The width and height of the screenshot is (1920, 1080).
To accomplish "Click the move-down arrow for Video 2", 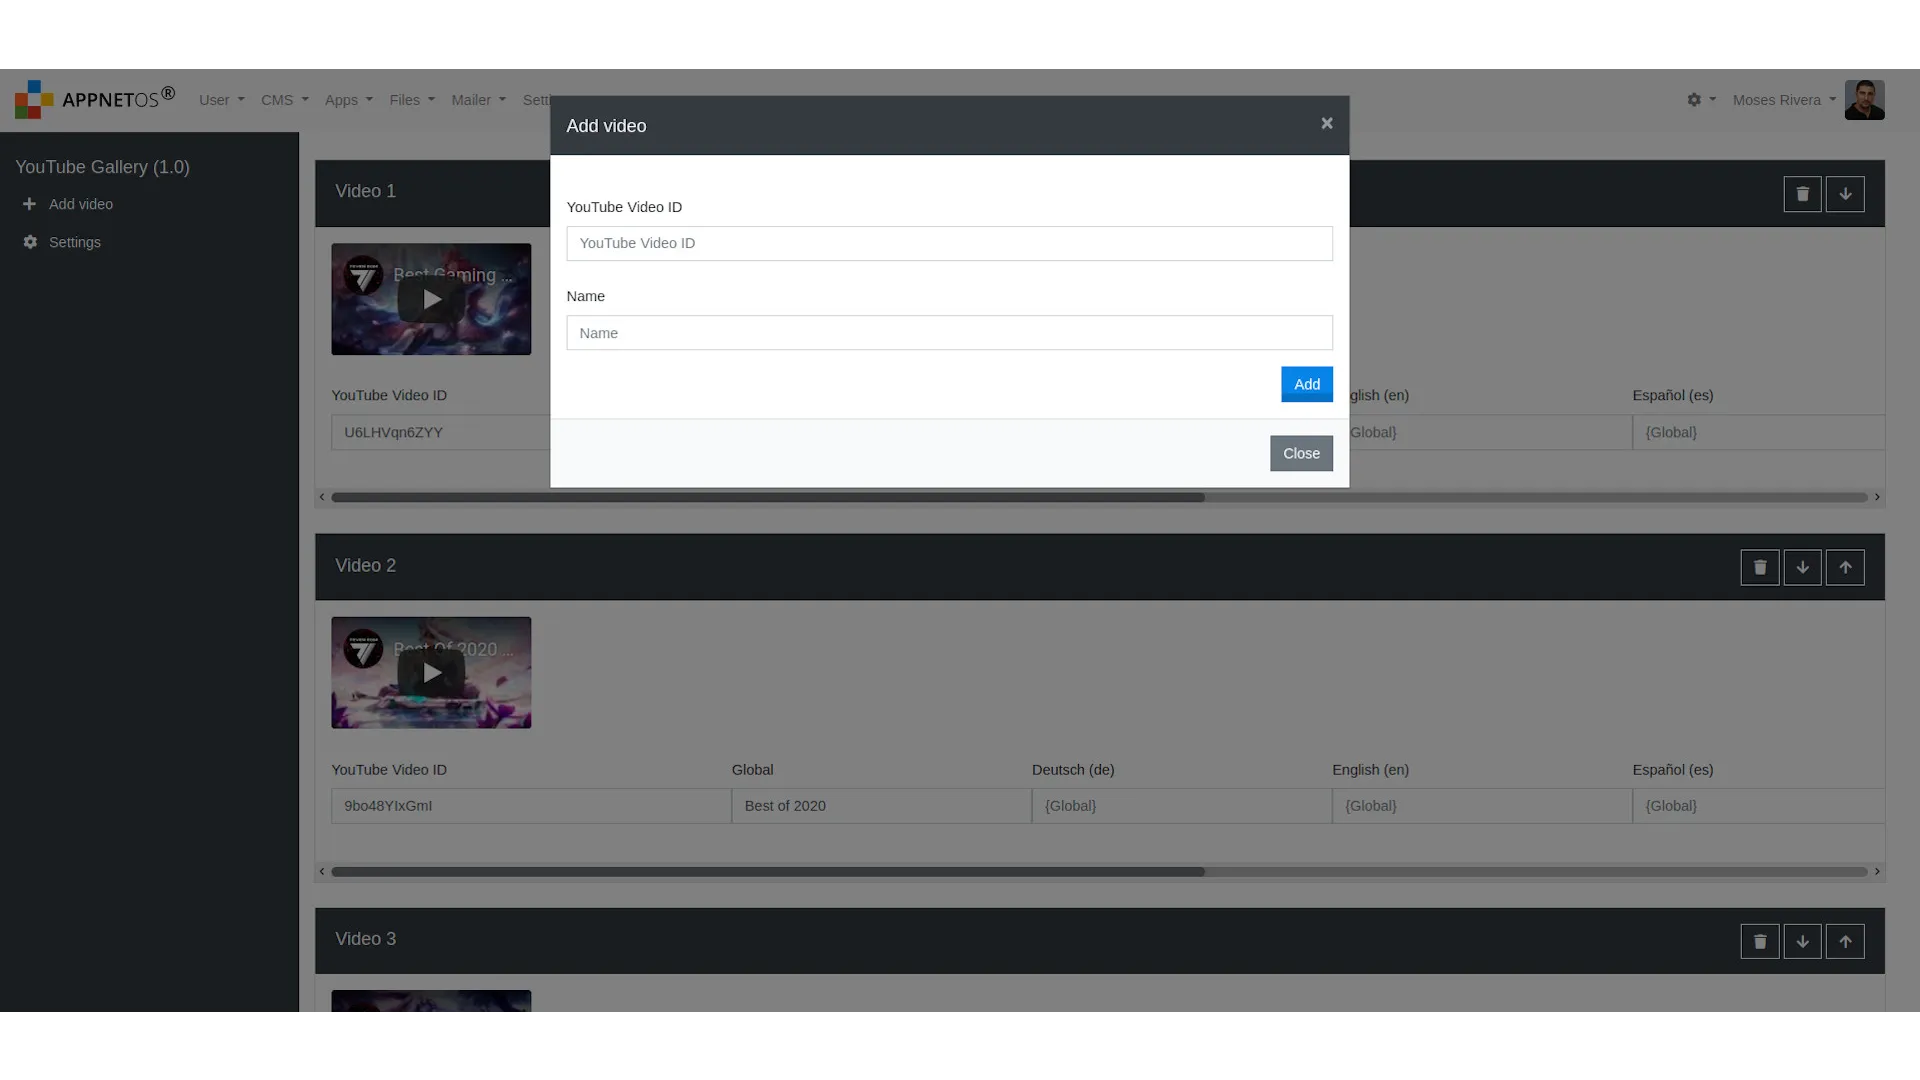I will (x=1803, y=567).
